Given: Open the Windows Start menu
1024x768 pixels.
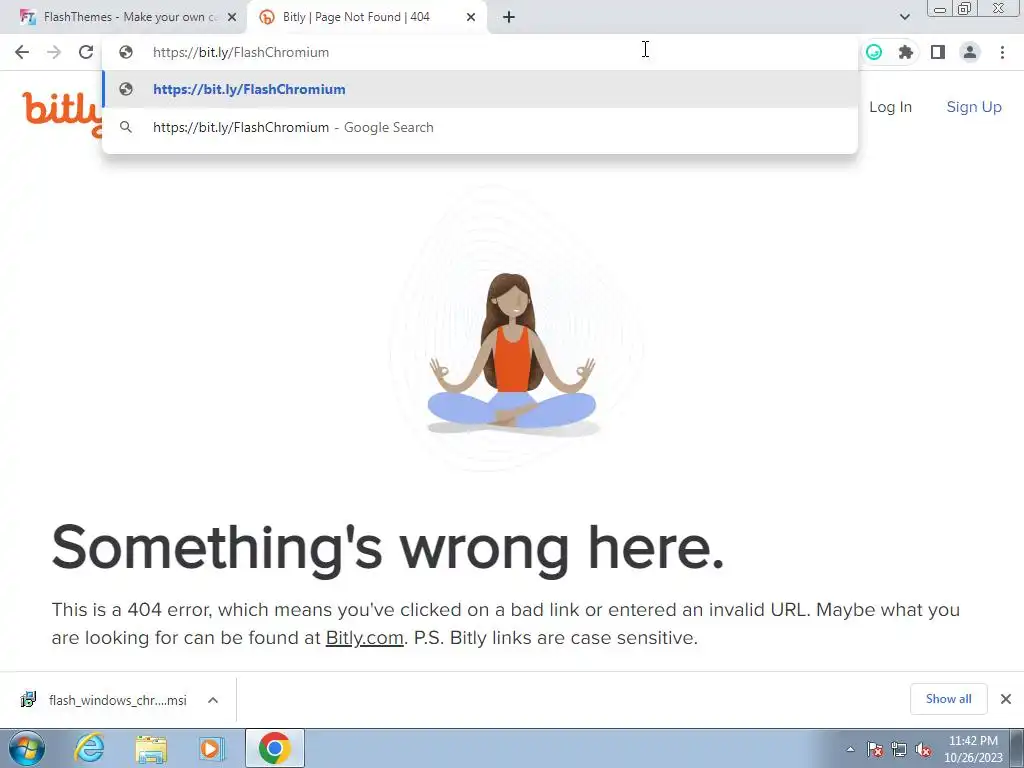Looking at the screenshot, I should [27, 748].
